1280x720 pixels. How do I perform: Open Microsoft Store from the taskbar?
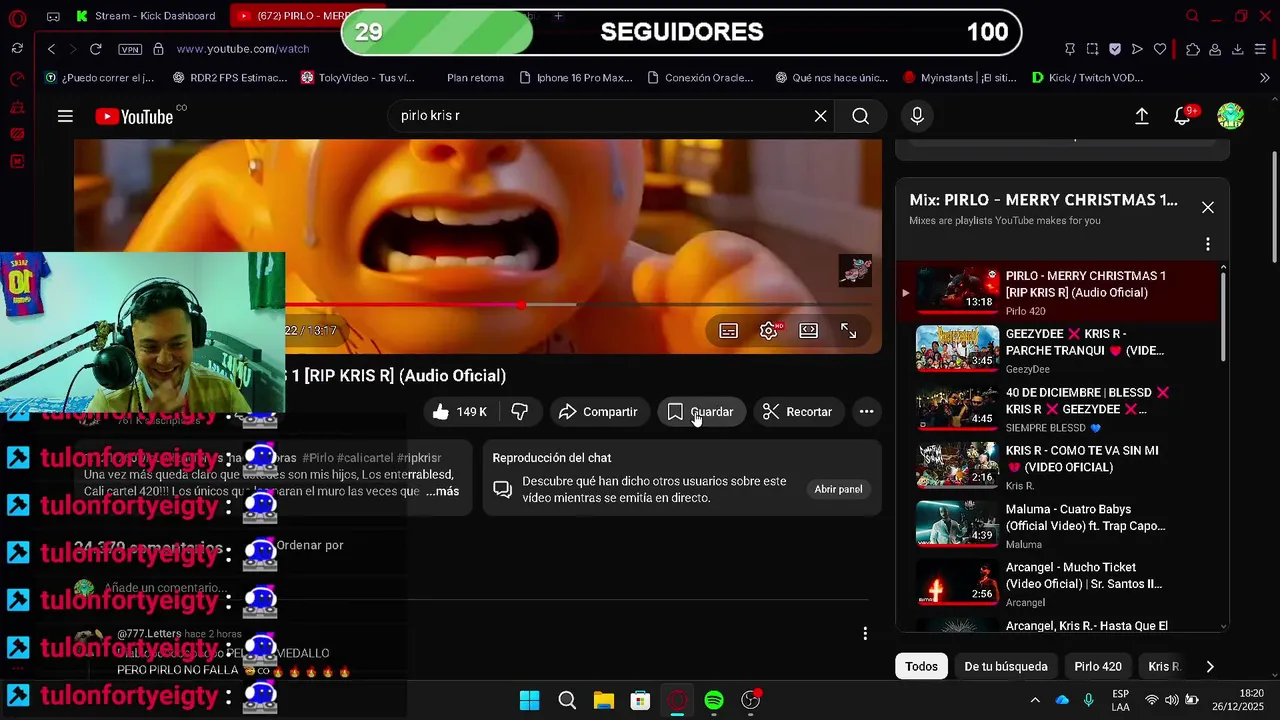coord(640,700)
